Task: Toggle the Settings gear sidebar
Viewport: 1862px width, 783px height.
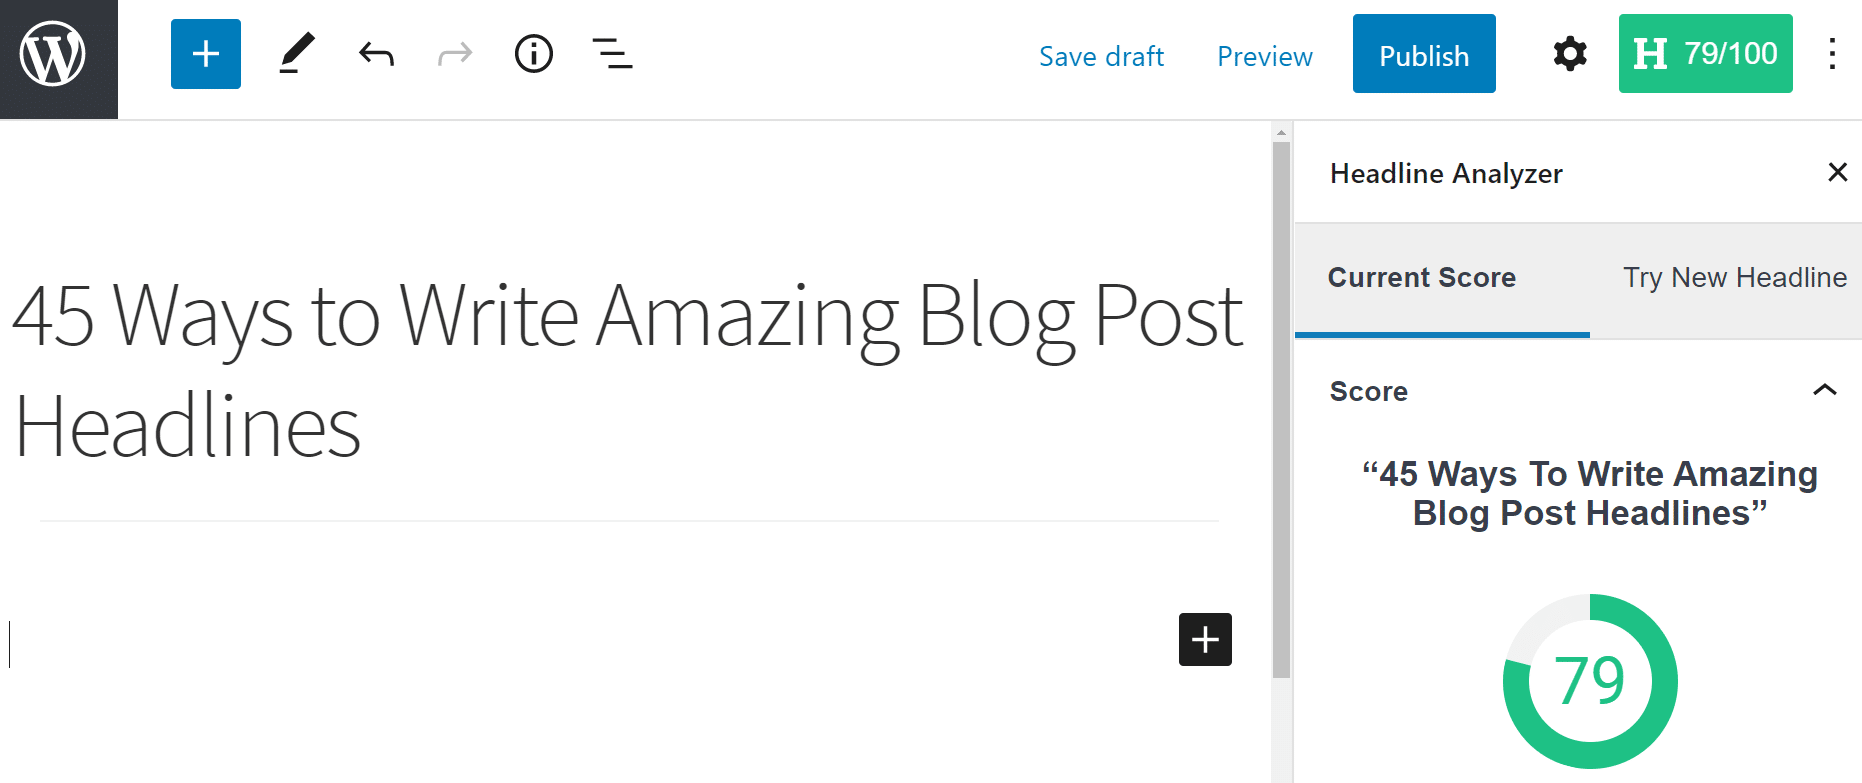Action: pyautogui.click(x=1570, y=54)
